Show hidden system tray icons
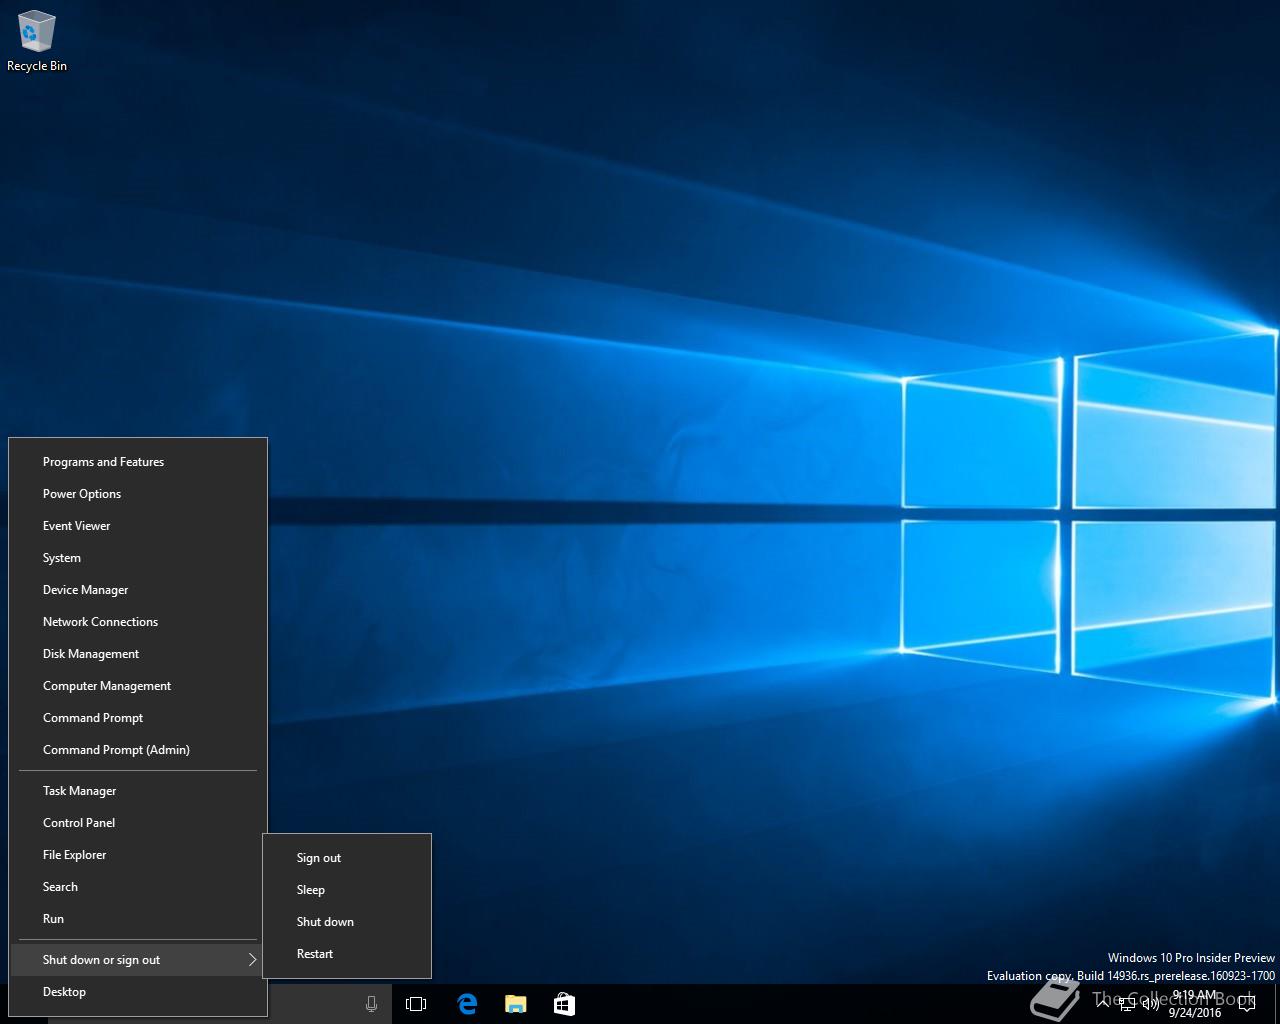The image size is (1280, 1024). coord(1102,1004)
